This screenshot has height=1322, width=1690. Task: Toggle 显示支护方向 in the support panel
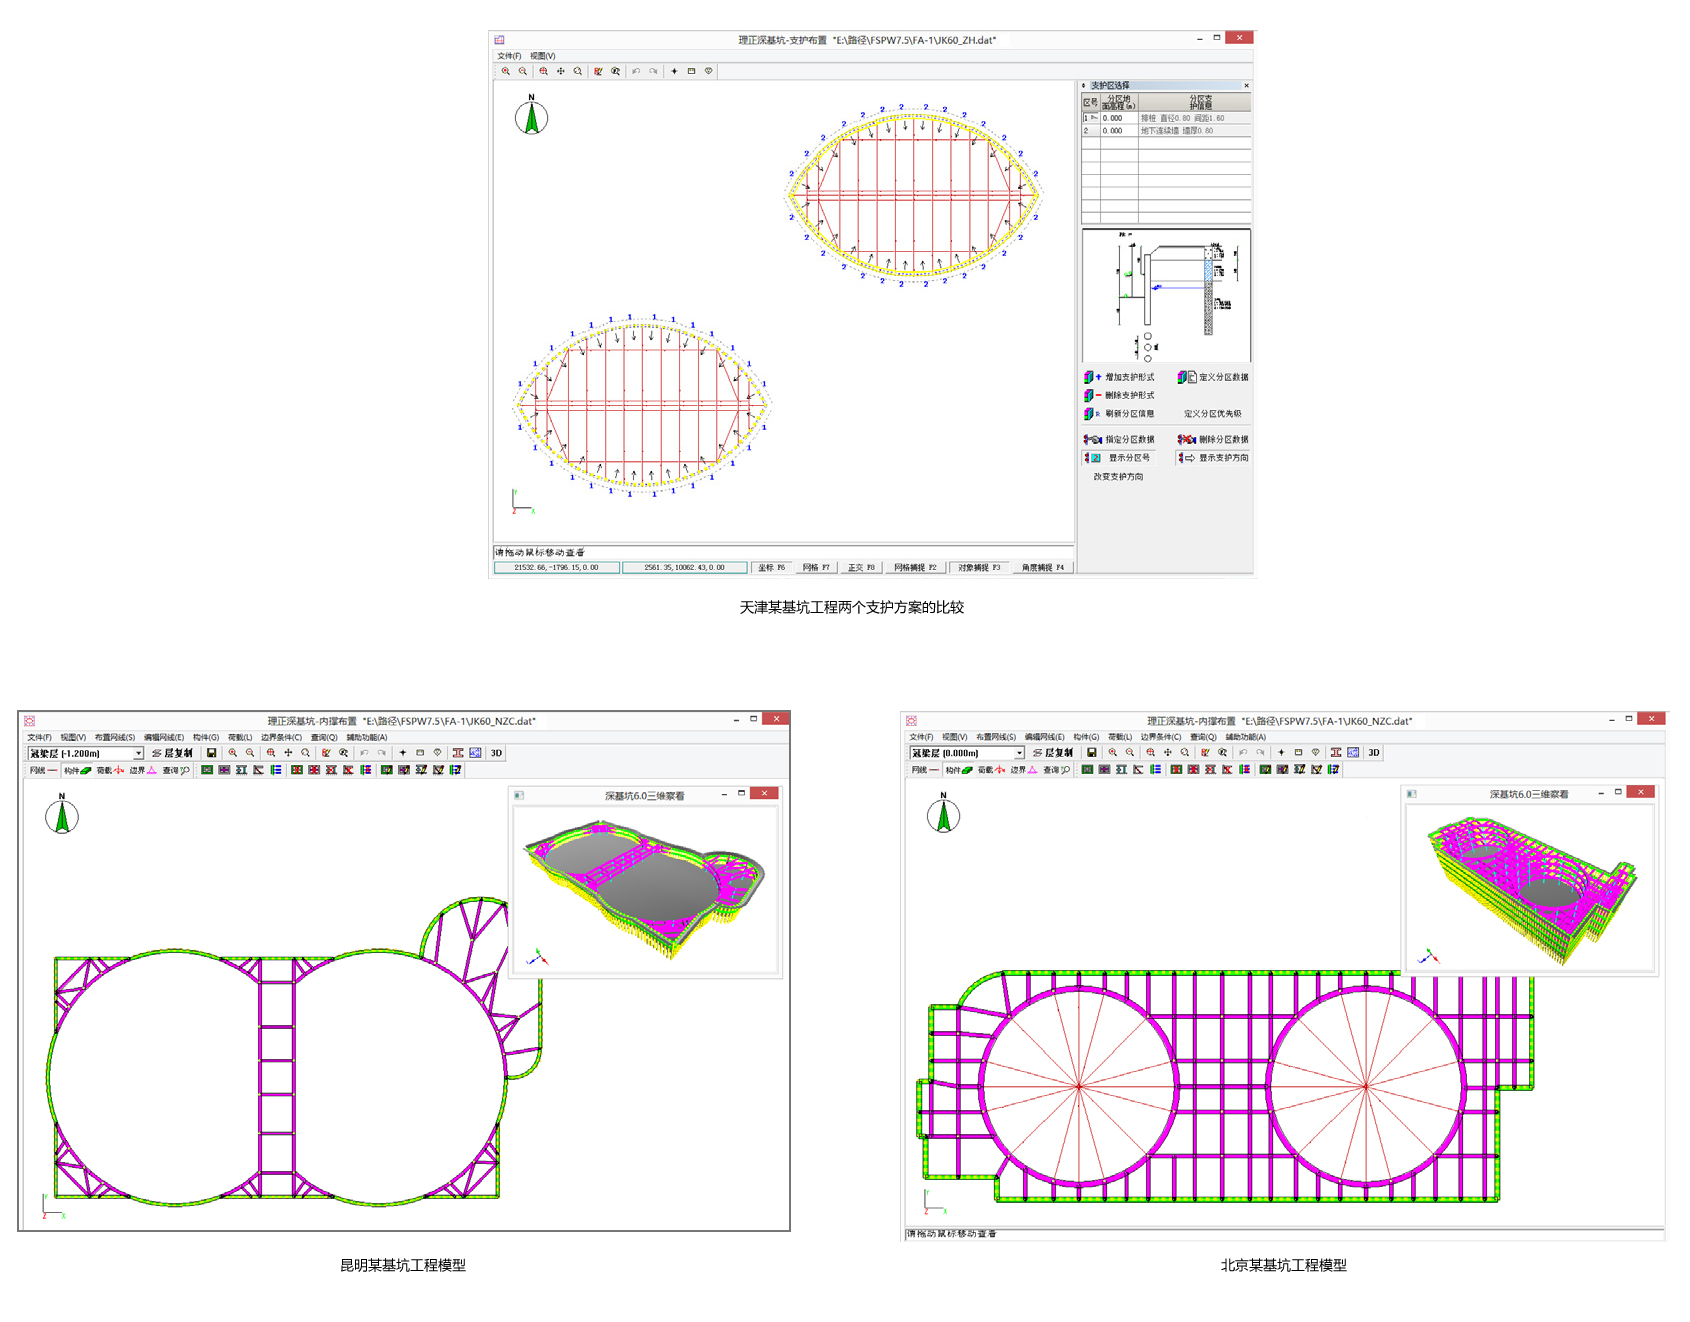pos(1212,458)
